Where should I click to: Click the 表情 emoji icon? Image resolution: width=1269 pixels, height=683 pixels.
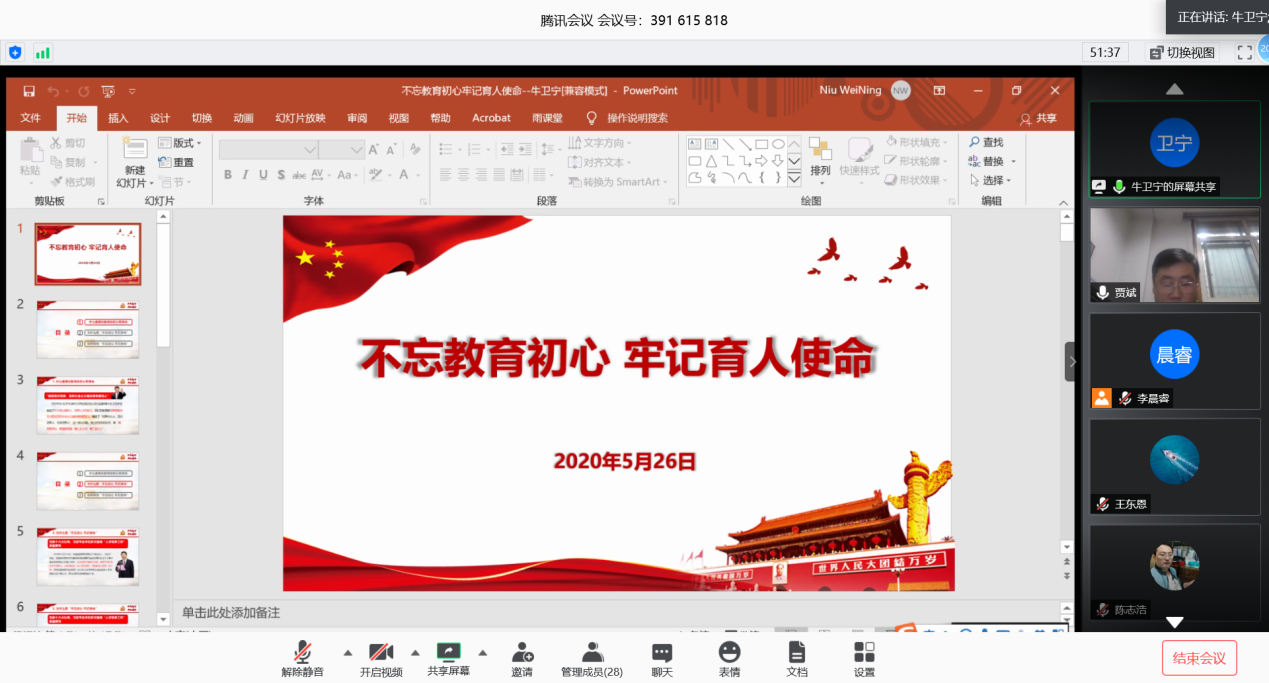(x=729, y=653)
